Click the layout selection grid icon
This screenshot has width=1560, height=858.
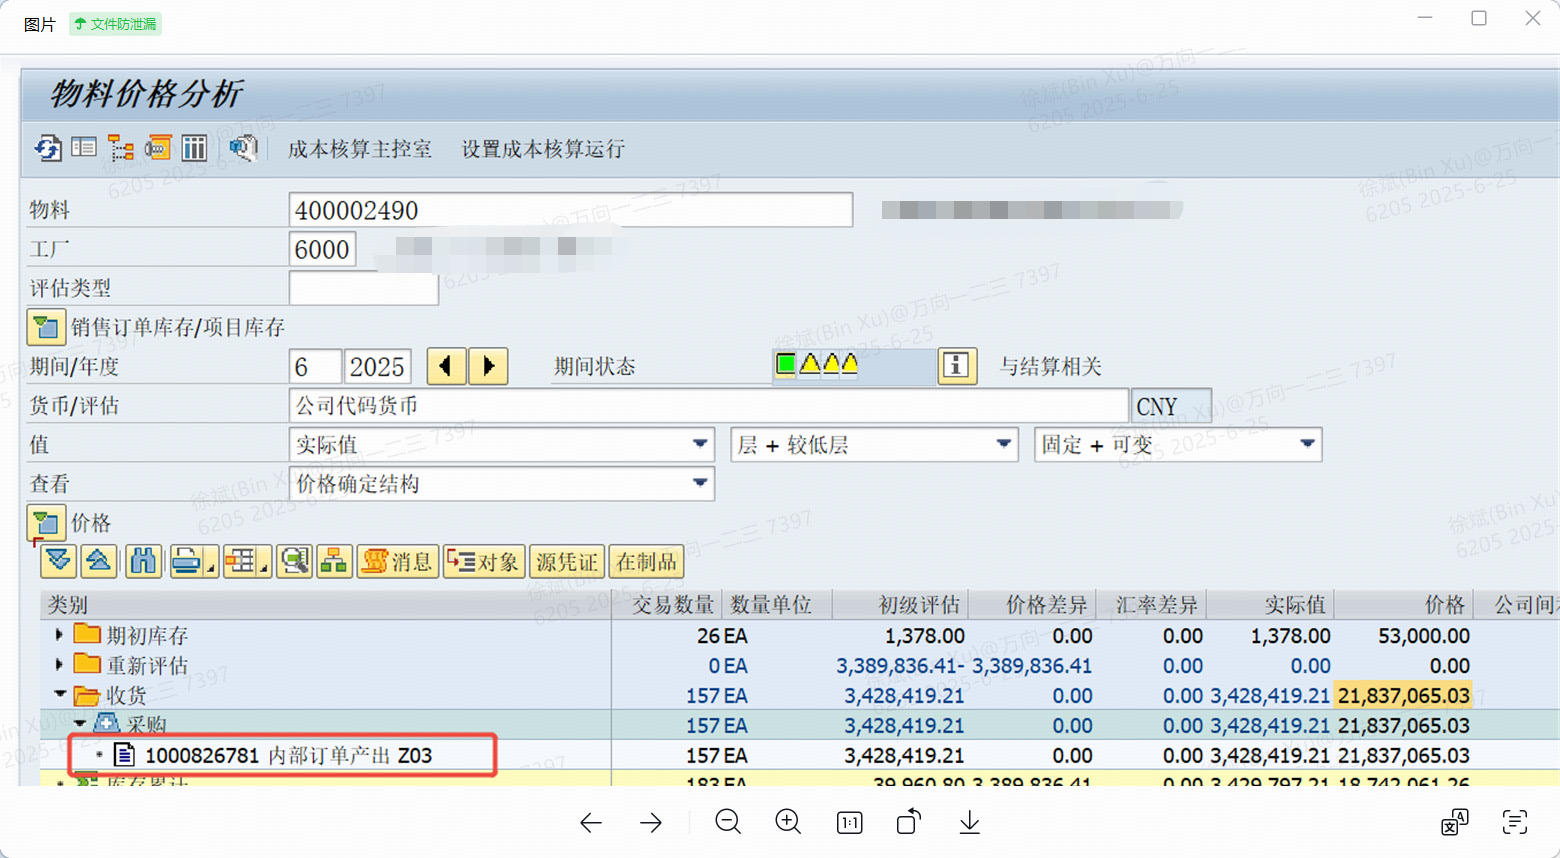[240, 561]
